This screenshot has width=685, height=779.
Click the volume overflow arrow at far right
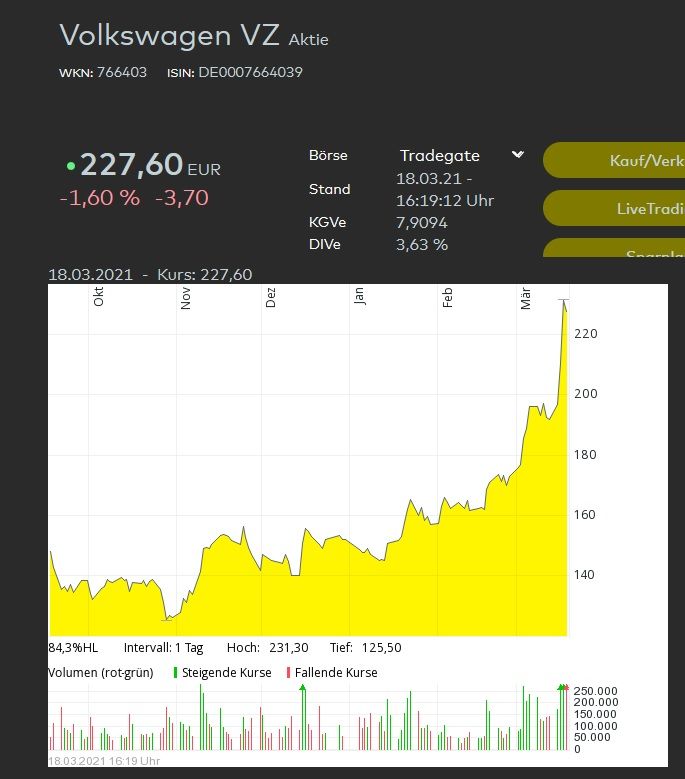click(562, 688)
